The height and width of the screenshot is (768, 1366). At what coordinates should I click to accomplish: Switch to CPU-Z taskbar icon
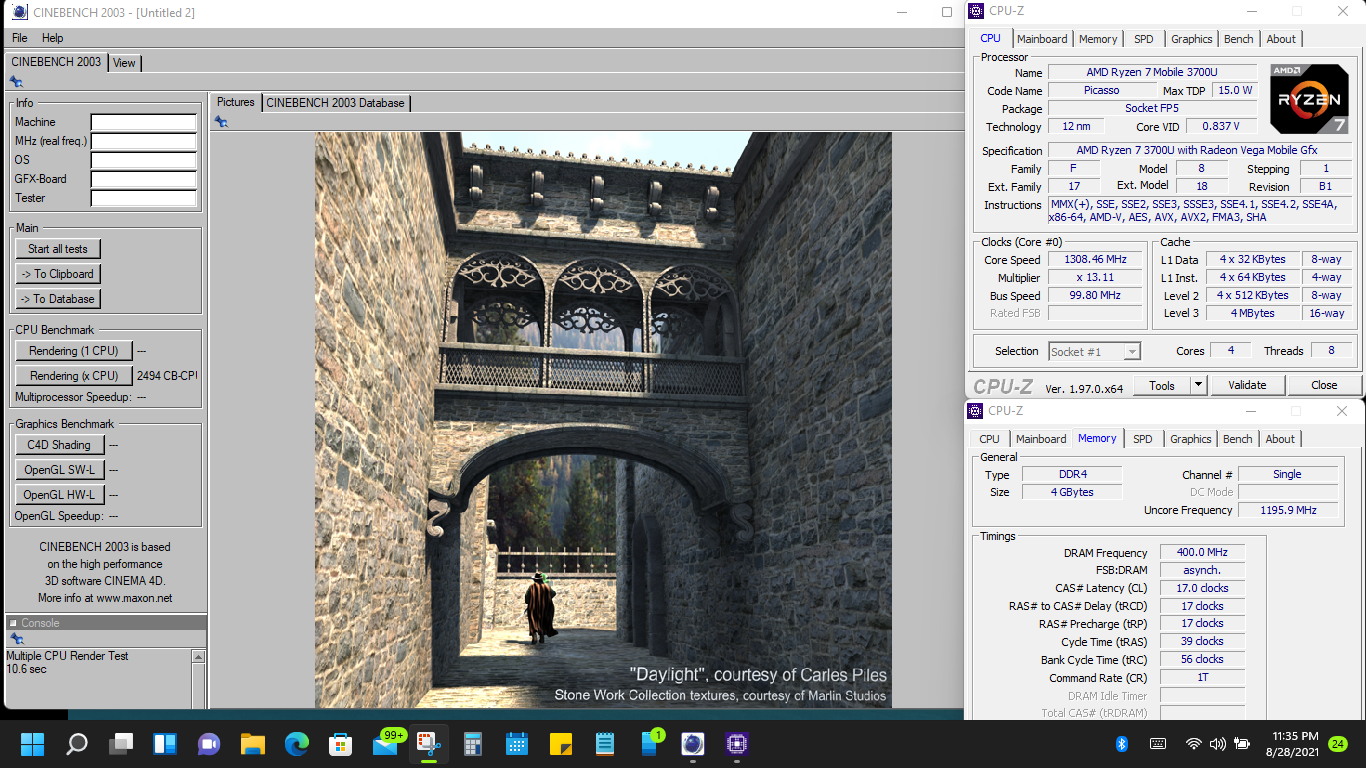pyautogui.click(x=738, y=744)
